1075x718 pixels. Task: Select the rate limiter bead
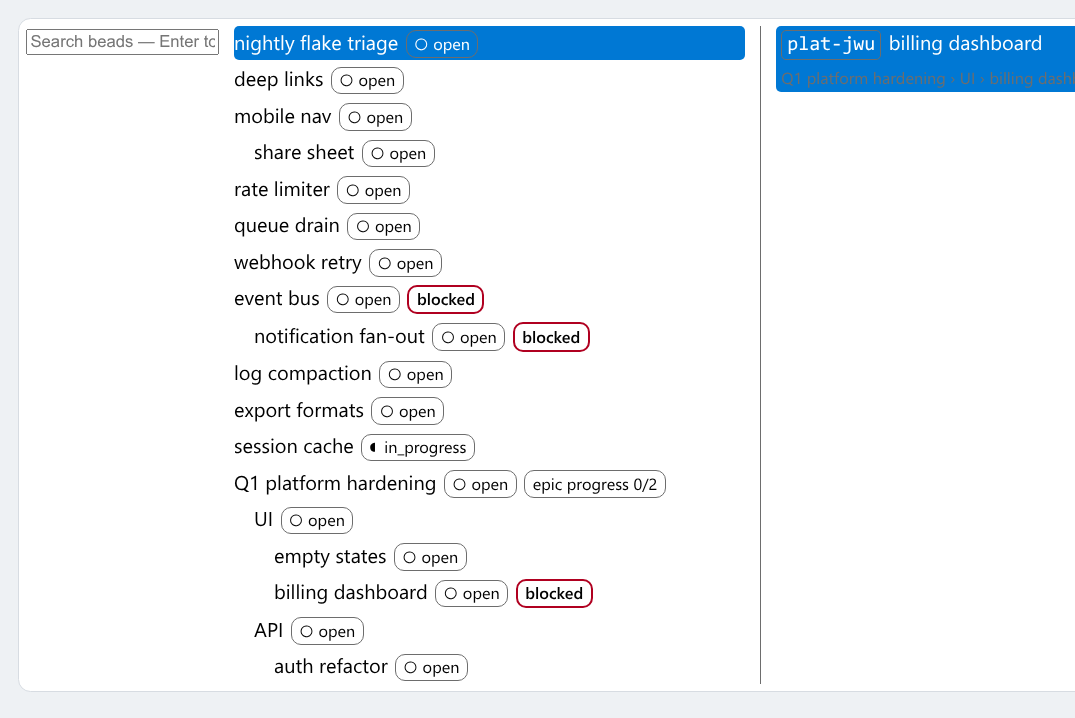pos(282,189)
